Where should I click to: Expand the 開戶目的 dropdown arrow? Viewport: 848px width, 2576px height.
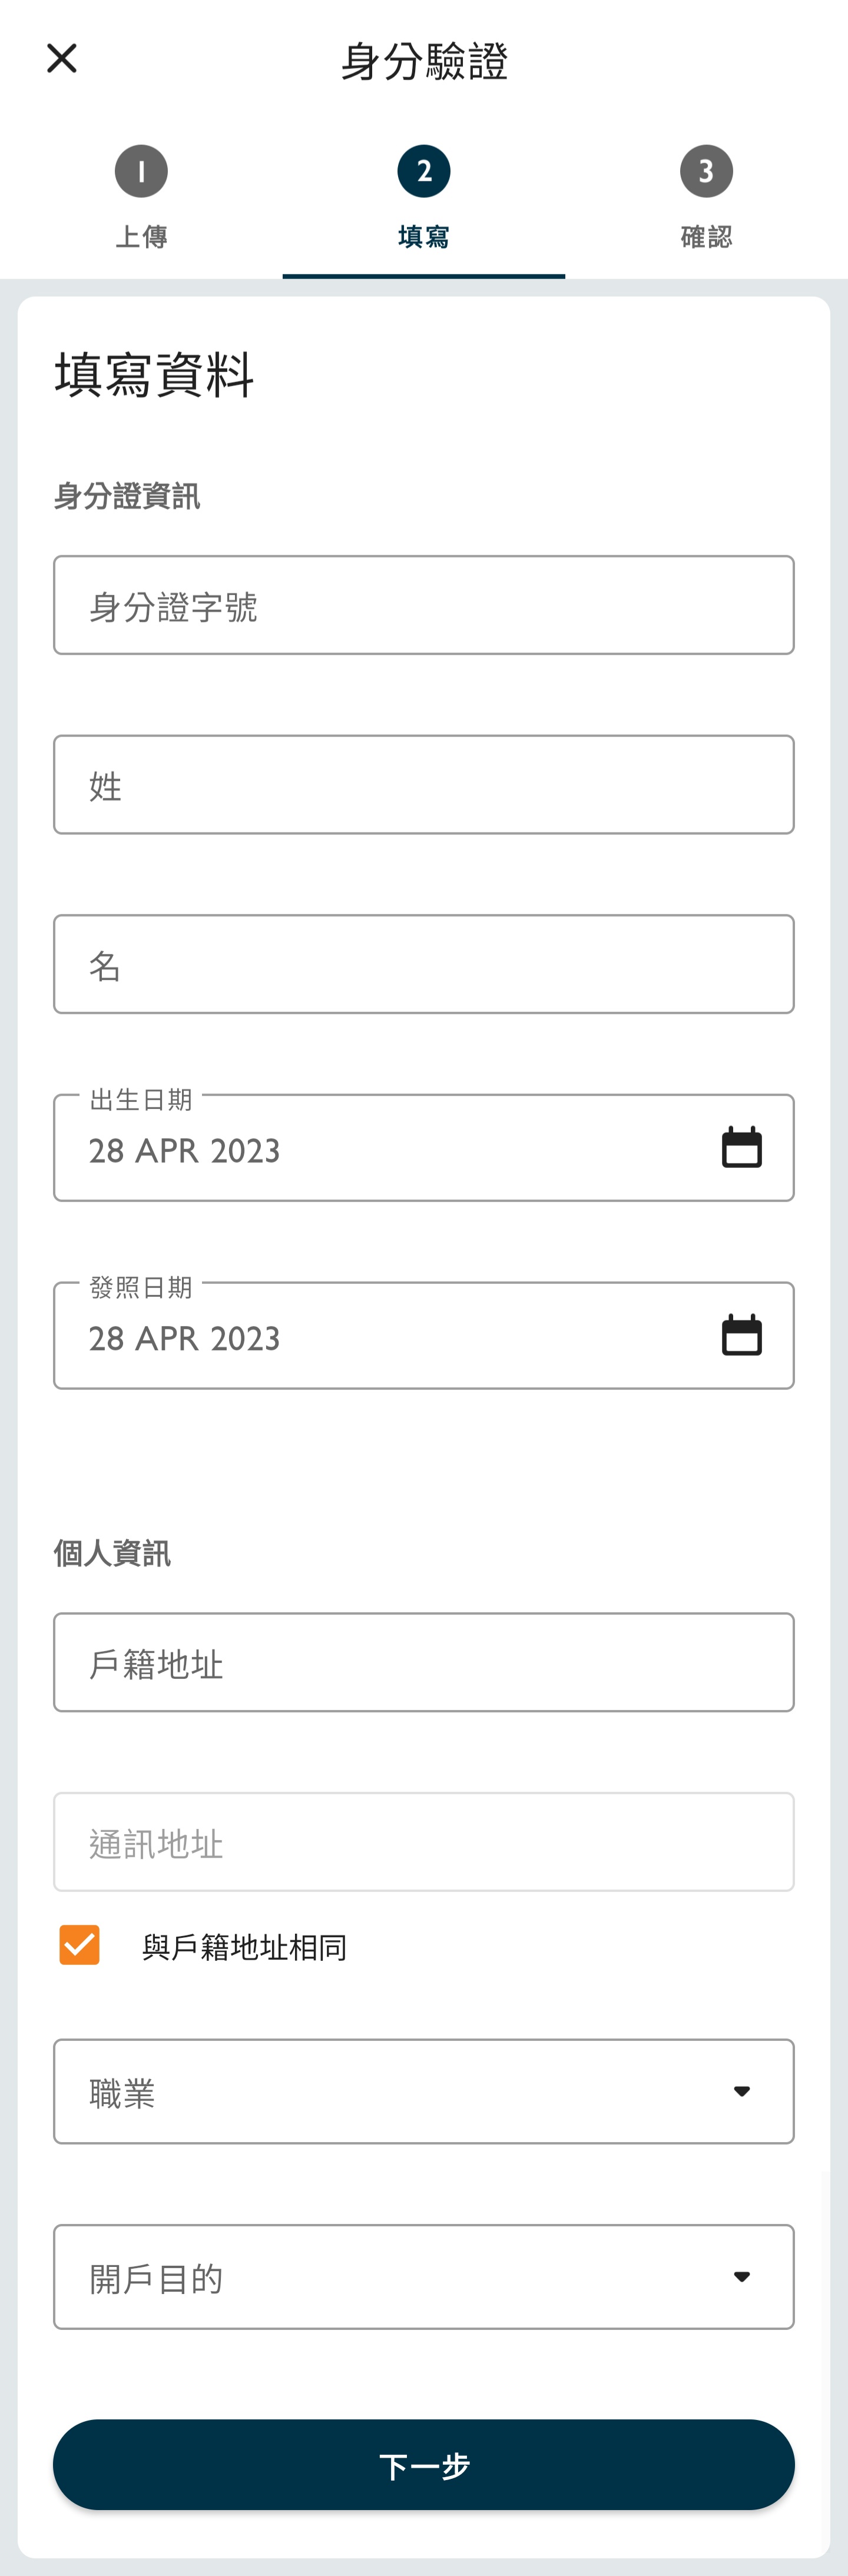741,2276
